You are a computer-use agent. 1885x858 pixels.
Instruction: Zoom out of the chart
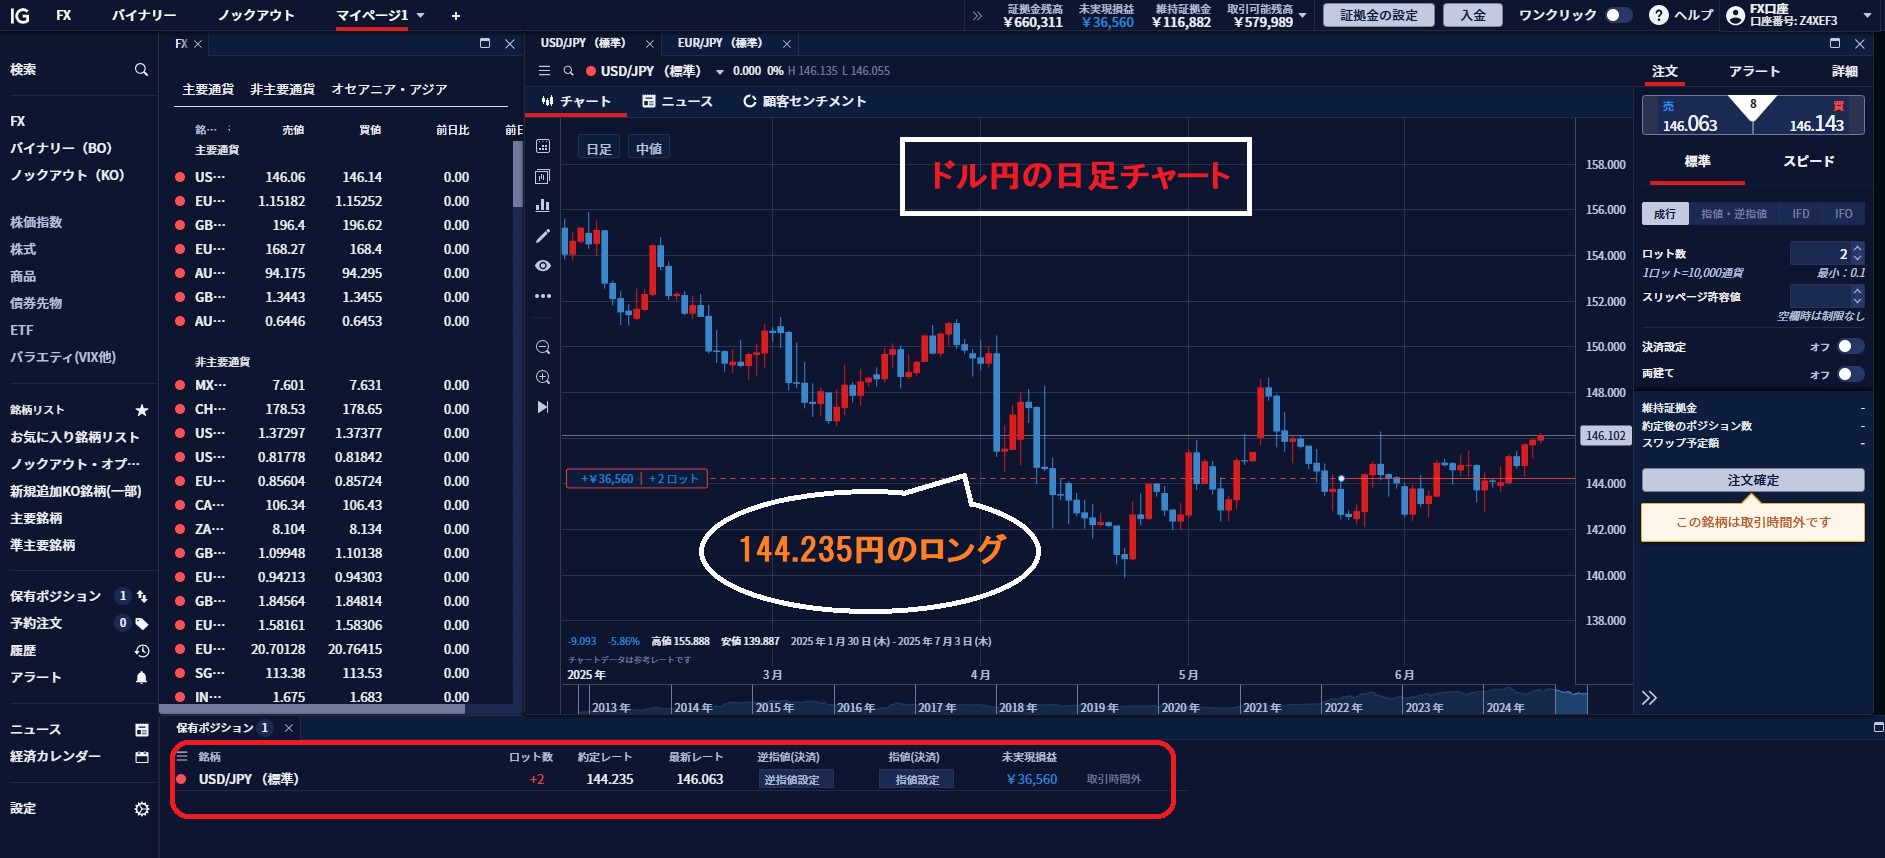point(543,347)
